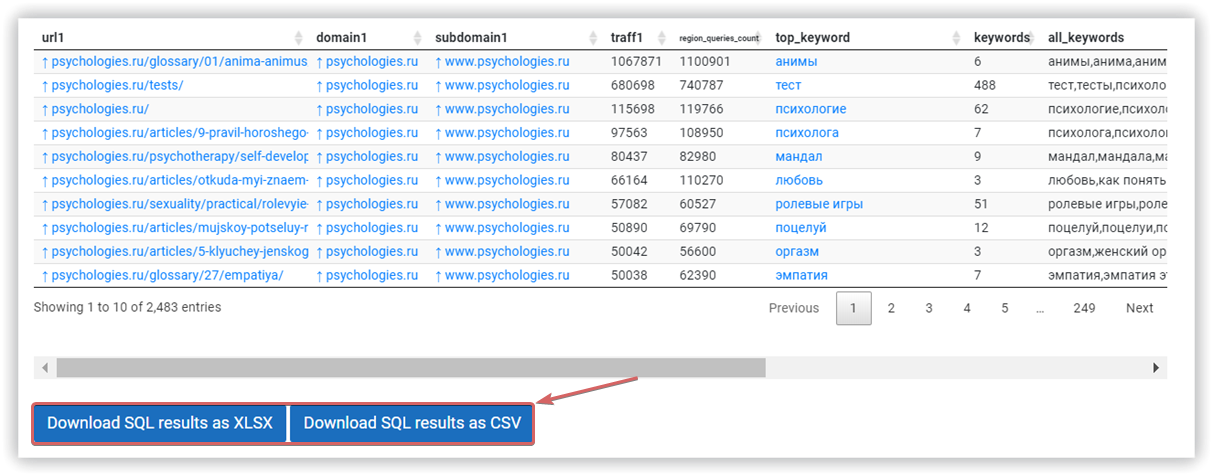The image size is (1213, 476).
Task: Open the psychologies.ru/tests/ URL link
Action: [112, 85]
